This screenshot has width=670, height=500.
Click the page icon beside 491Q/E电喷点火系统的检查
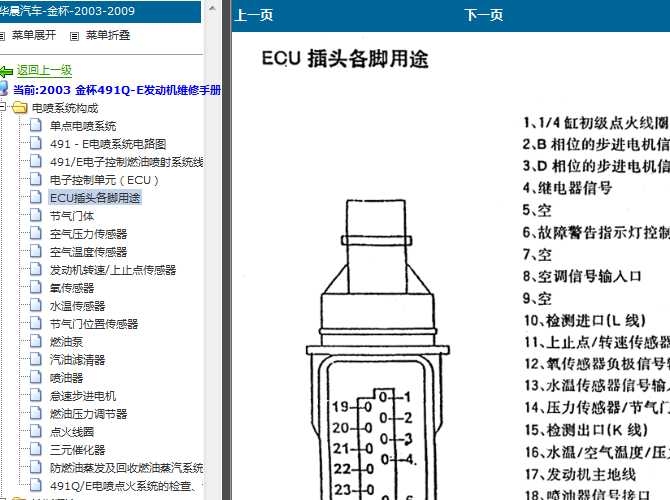tap(36, 484)
